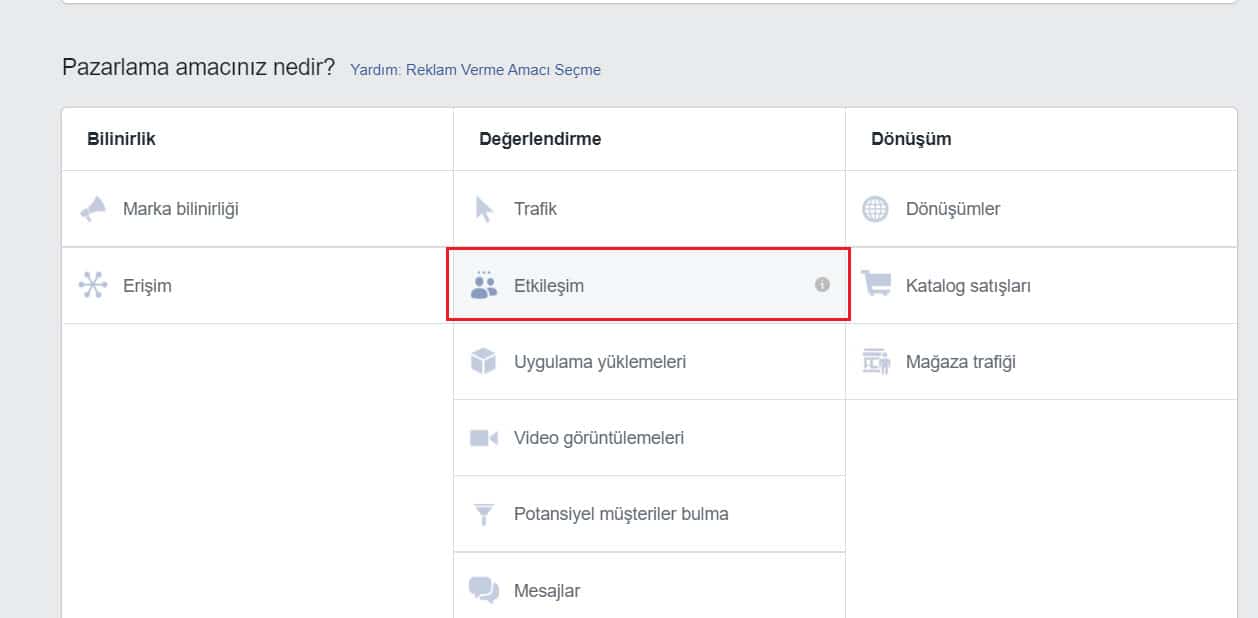The height and width of the screenshot is (618, 1258).
Task: Click the Etkileşim people icon
Action: point(482,285)
